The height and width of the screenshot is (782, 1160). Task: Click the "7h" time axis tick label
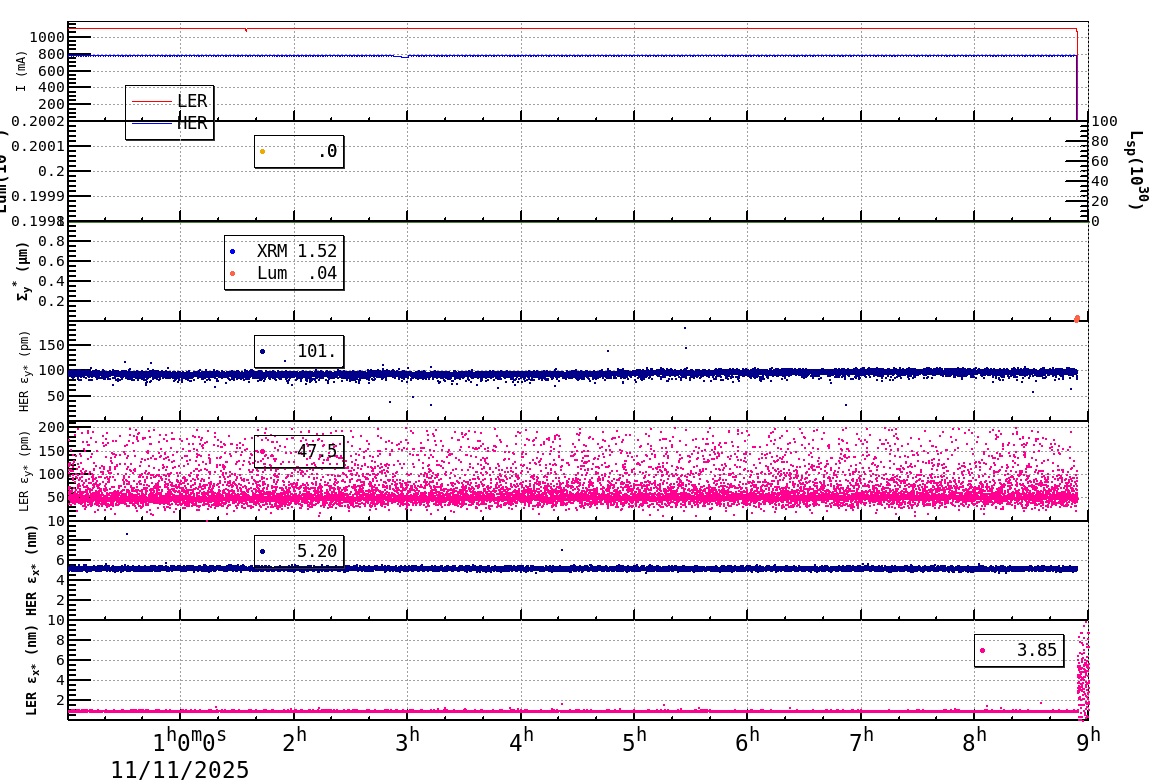pos(861,741)
